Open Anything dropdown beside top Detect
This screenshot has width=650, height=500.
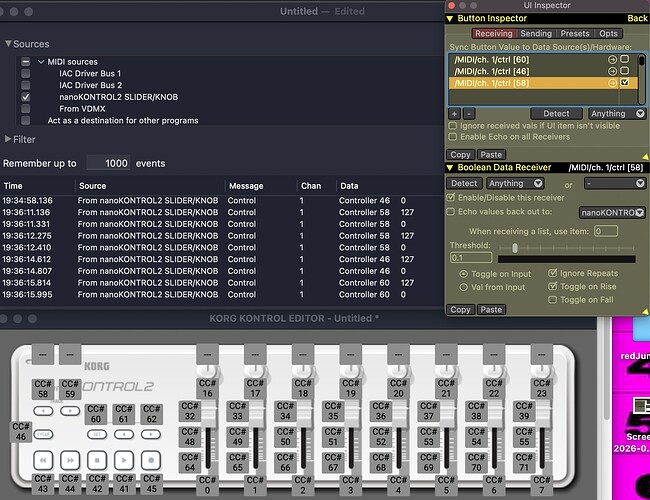[617, 114]
